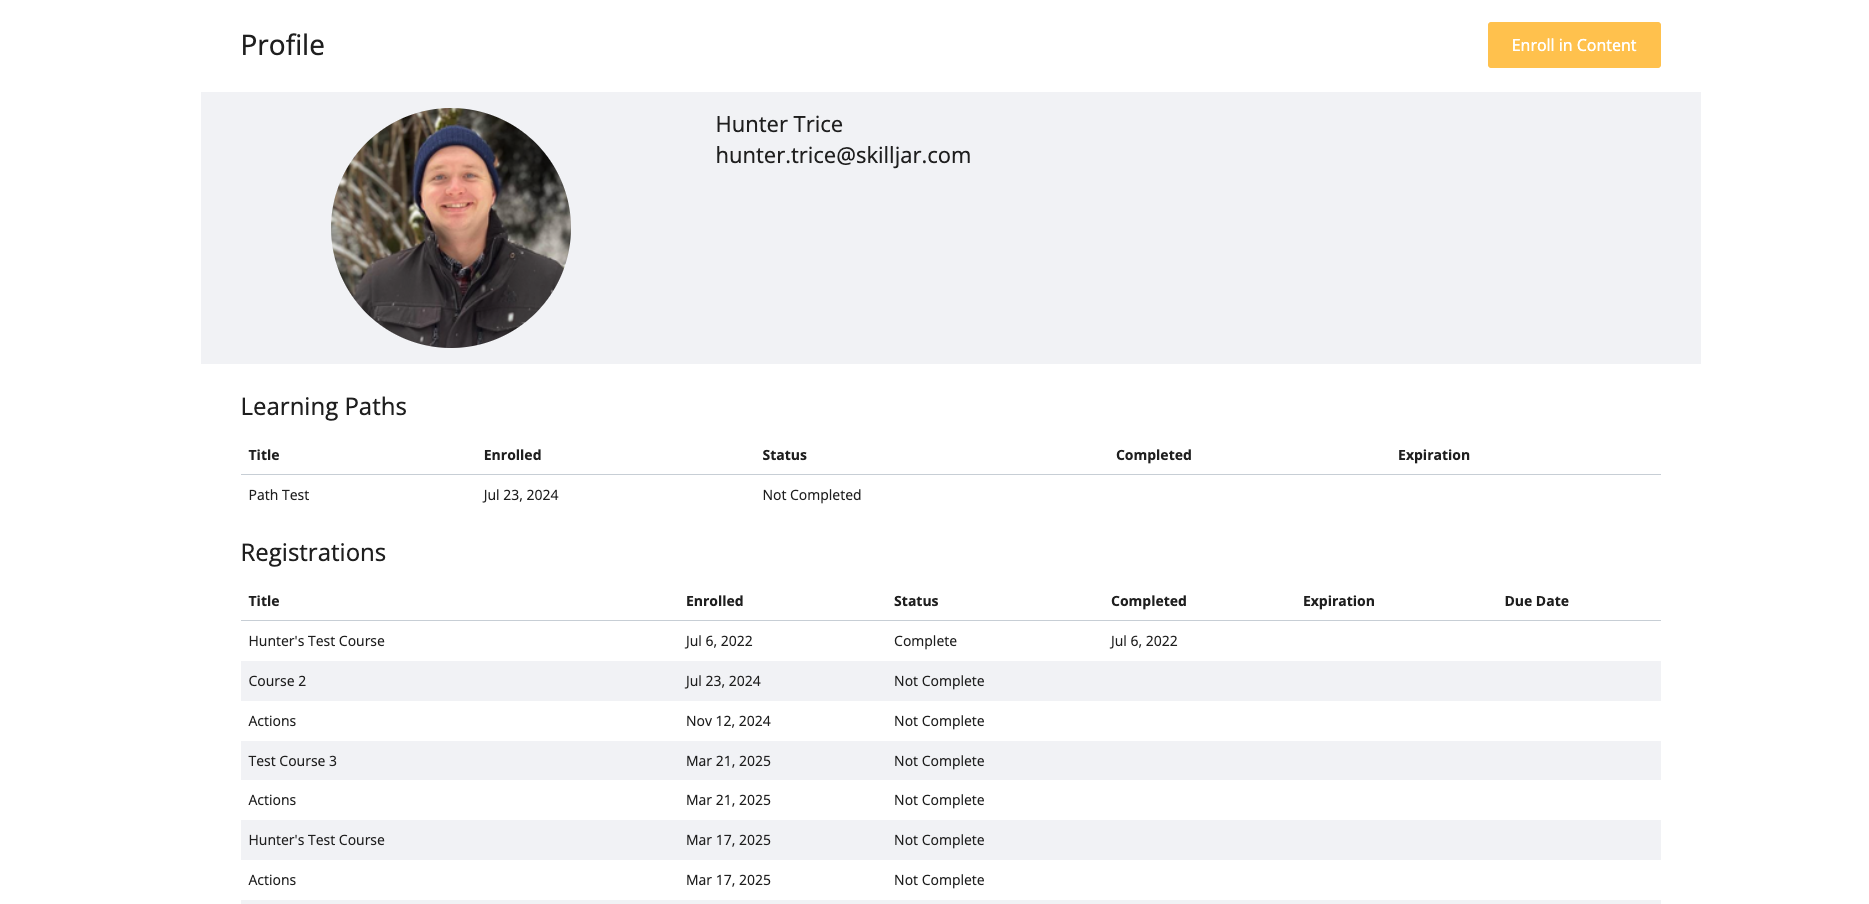Click the Complete status for Hunter's Test Course
1869x904 pixels.
tap(925, 641)
